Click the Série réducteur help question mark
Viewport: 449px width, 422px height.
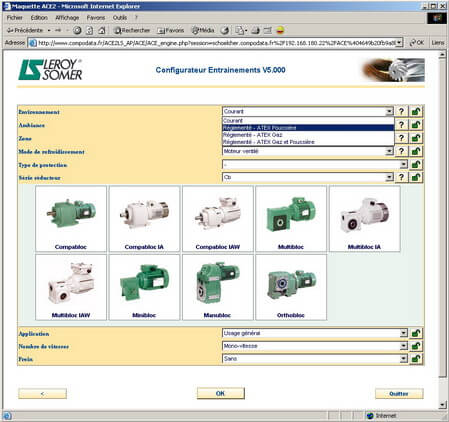coord(401,177)
